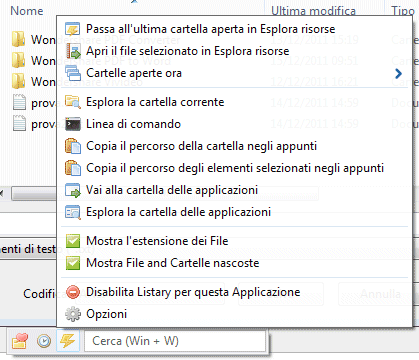Click the black console icon for Linea di comando
This screenshot has width=419, height=360.
(73, 124)
